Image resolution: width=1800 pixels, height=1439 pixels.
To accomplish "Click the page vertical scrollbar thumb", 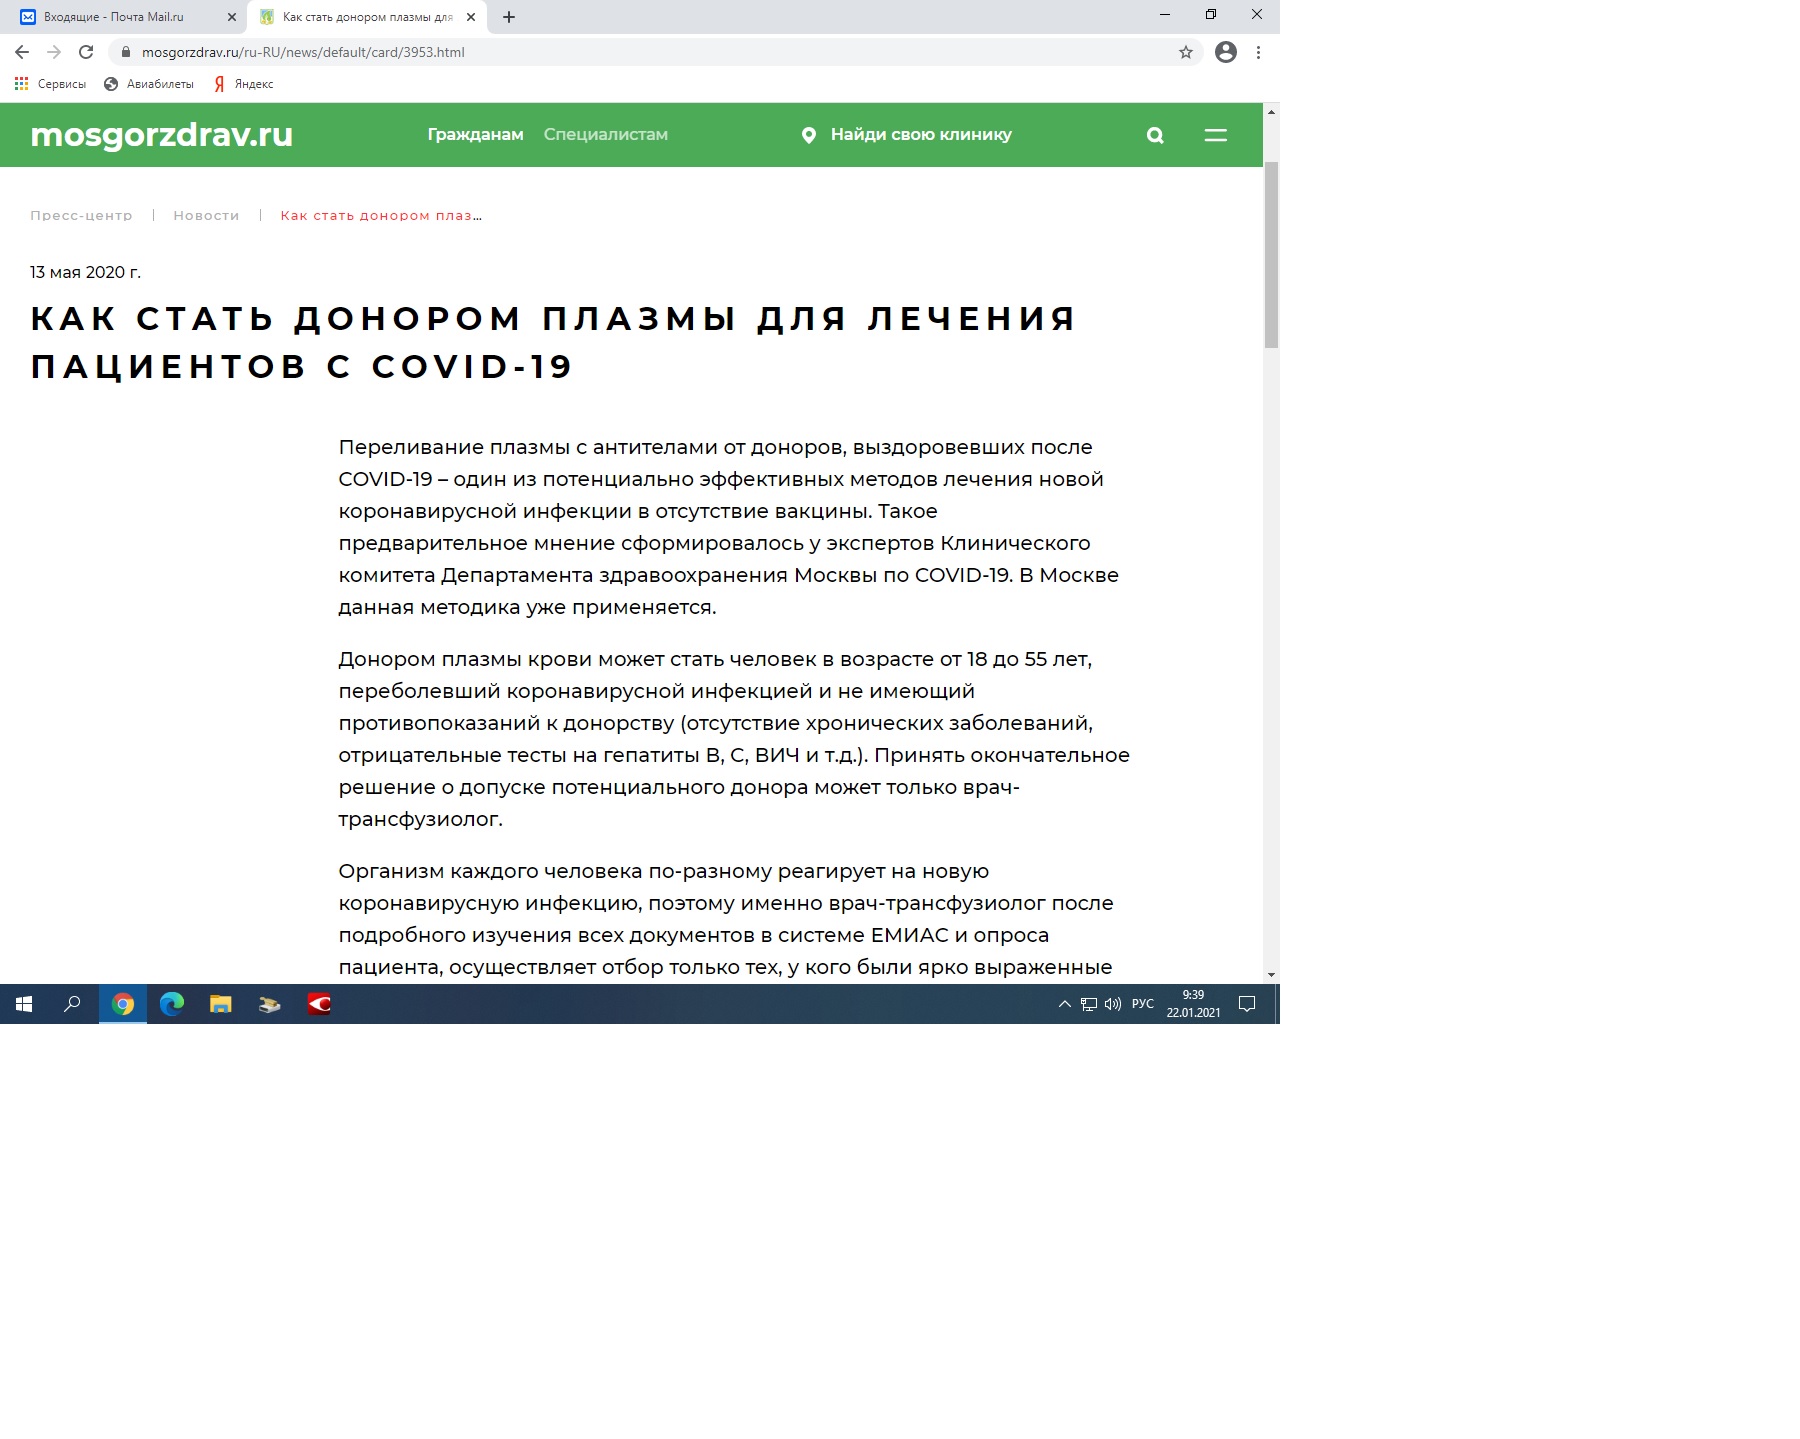I will (1271, 255).
